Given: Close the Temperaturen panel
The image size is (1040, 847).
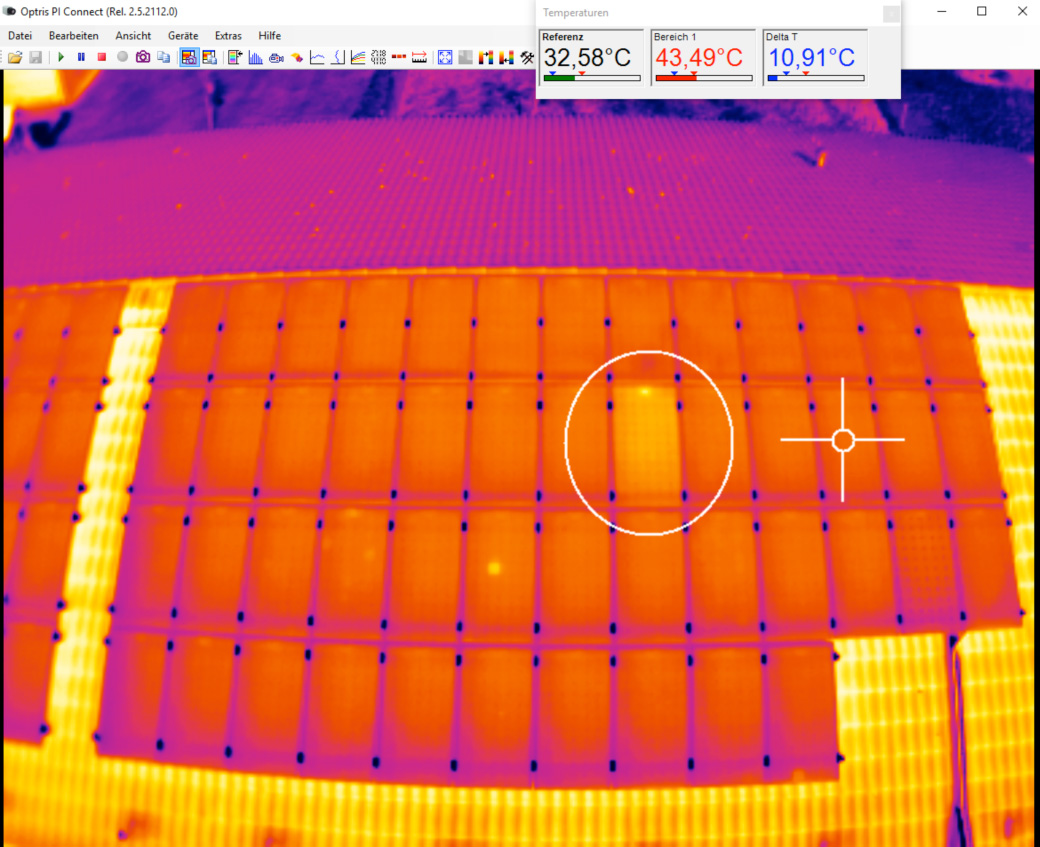Looking at the screenshot, I should [x=890, y=13].
